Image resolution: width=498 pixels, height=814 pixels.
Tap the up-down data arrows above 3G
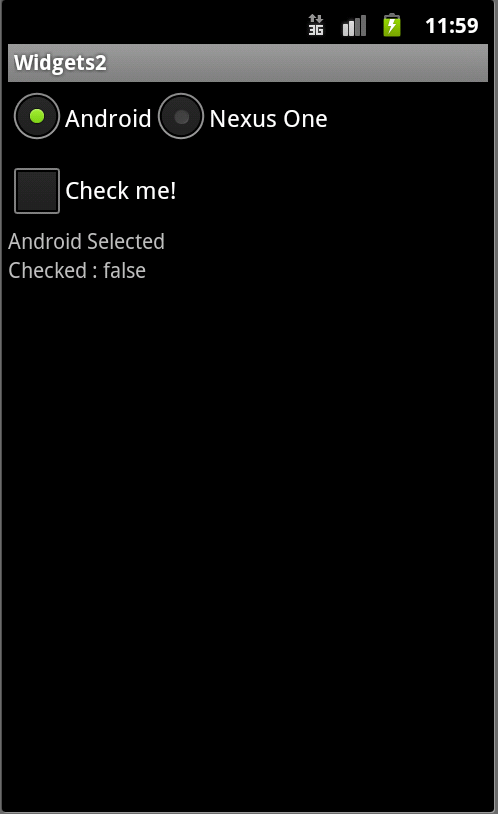pos(316,19)
